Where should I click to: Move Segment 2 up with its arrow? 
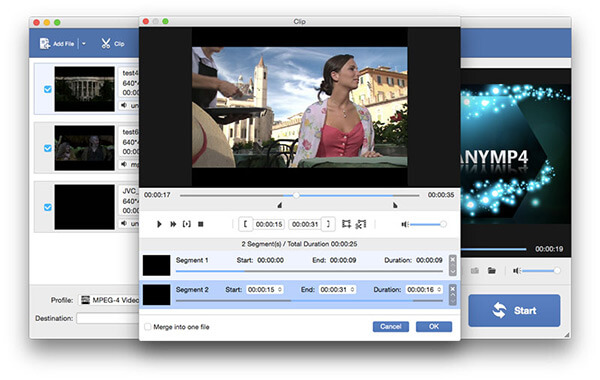[x=453, y=295]
